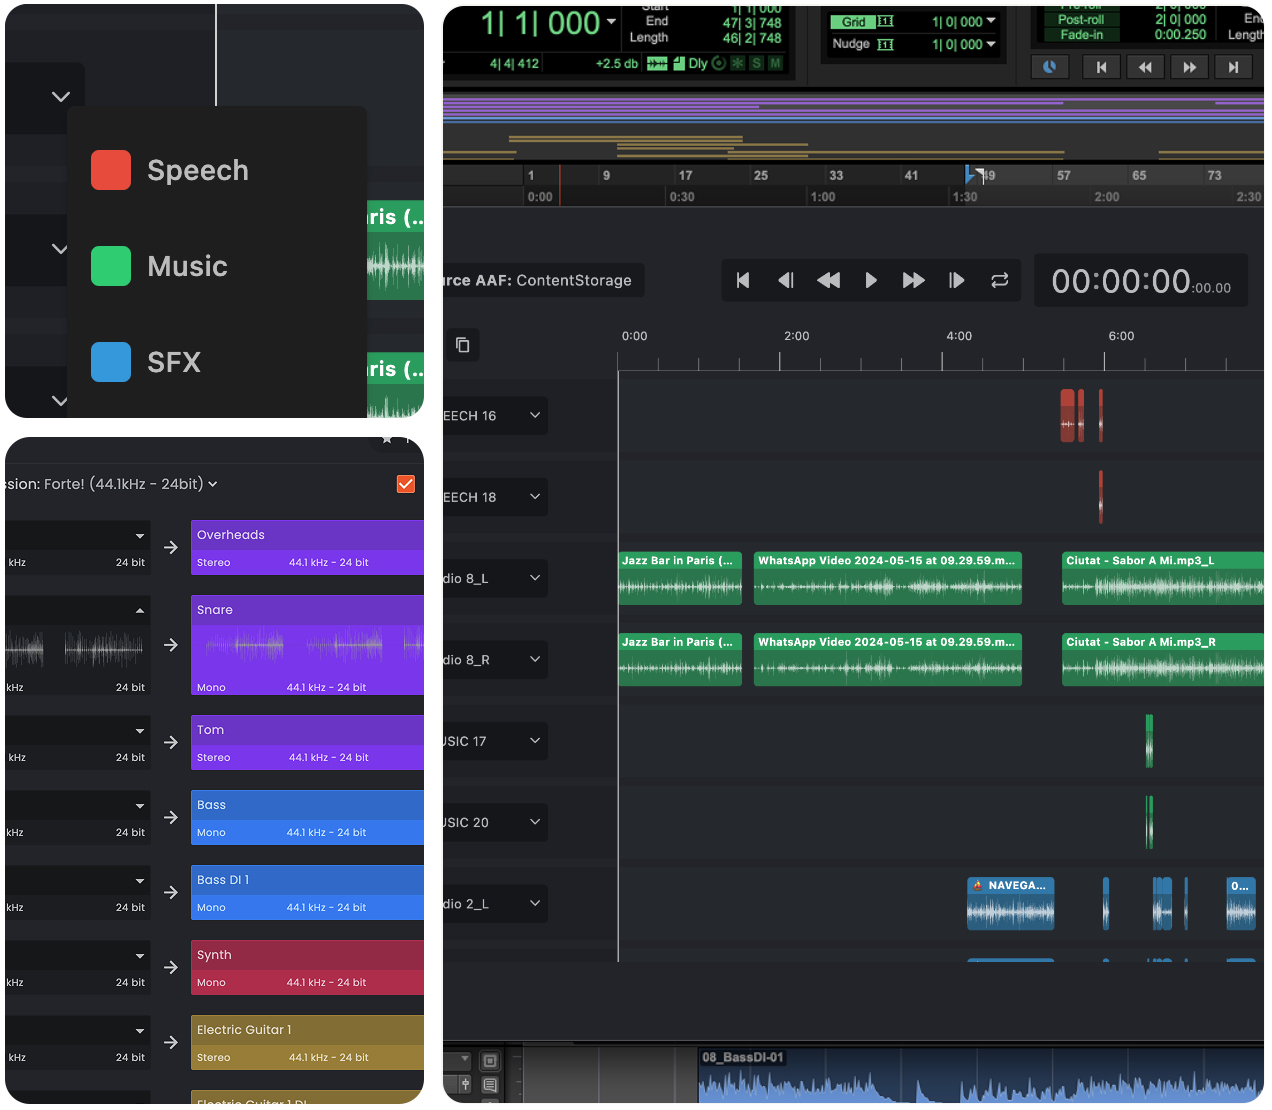The width and height of the screenshot is (1272, 1110).
Task: Fast forward in the AAF player transport
Action: tap(913, 281)
